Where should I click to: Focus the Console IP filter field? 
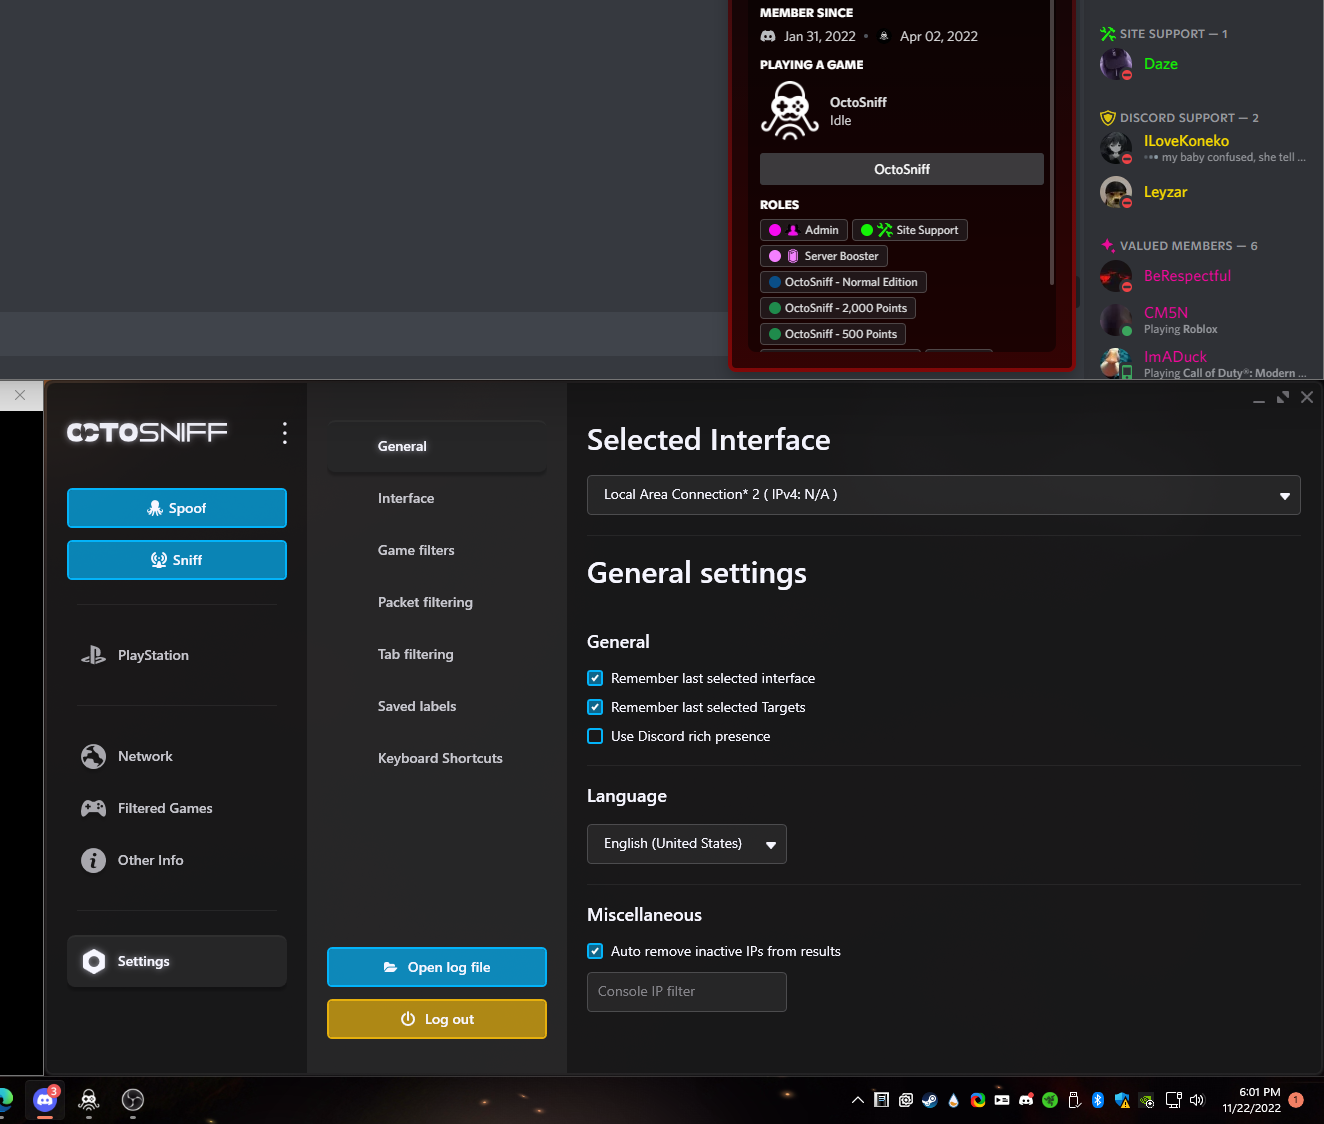[x=687, y=992]
